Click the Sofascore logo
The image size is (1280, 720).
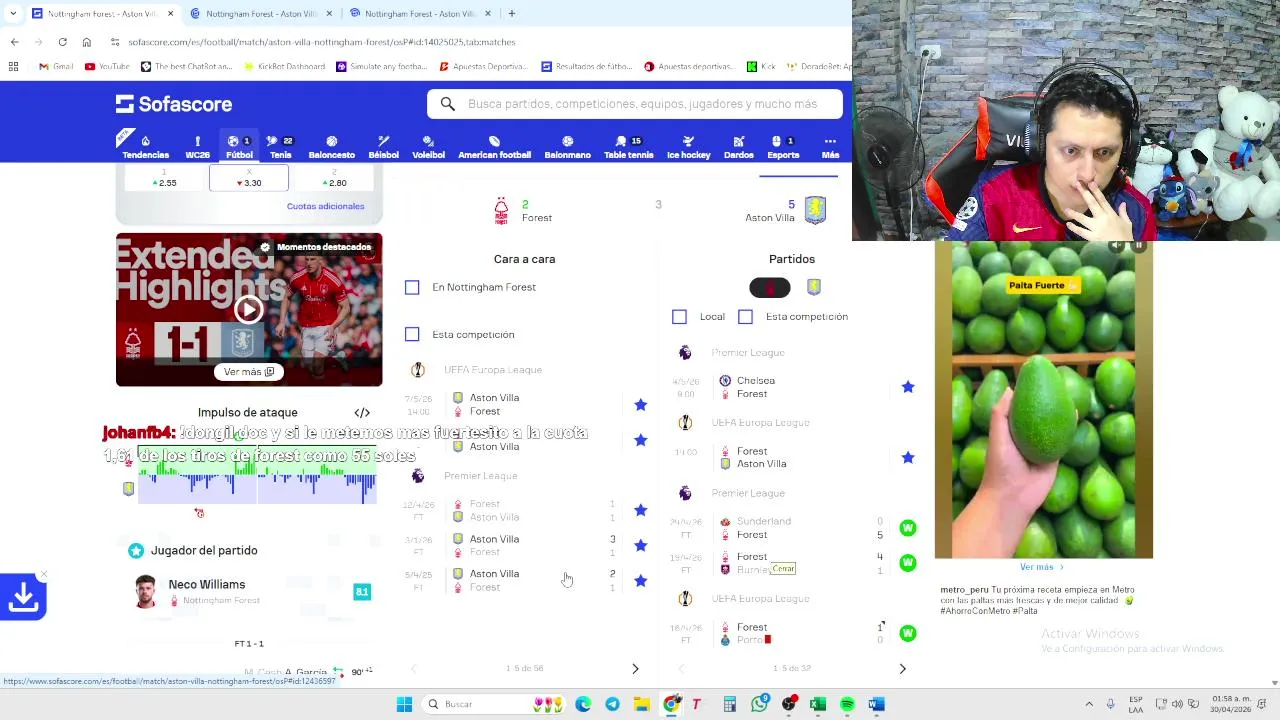tap(174, 104)
